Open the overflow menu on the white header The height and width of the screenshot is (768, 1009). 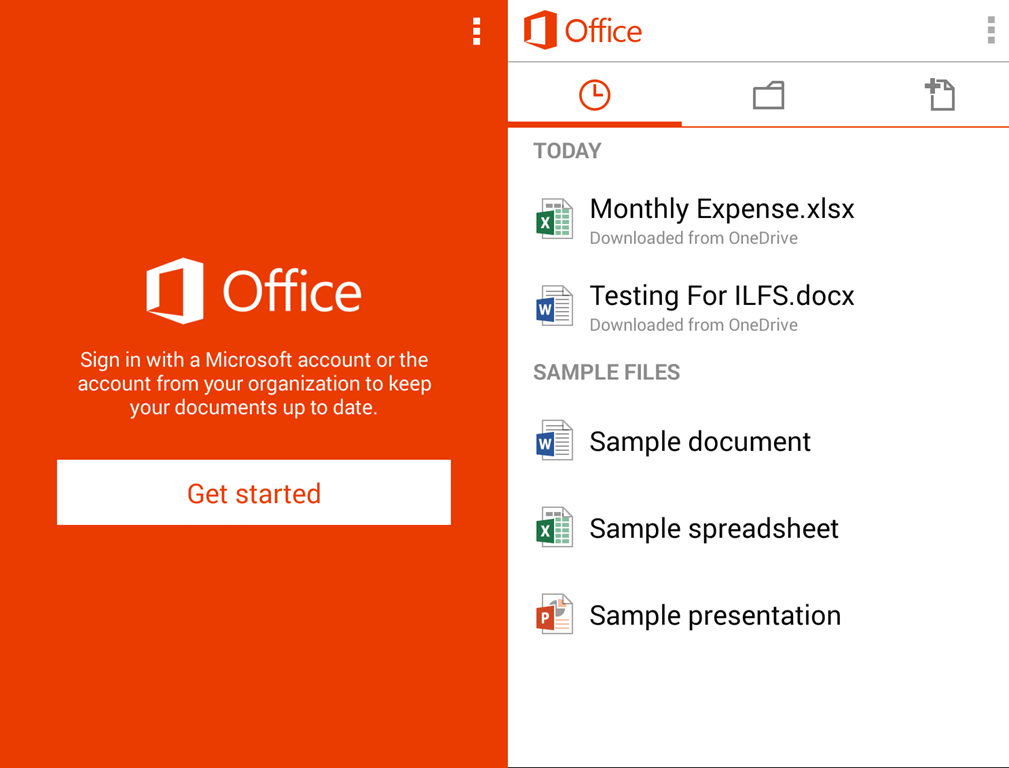(990, 31)
